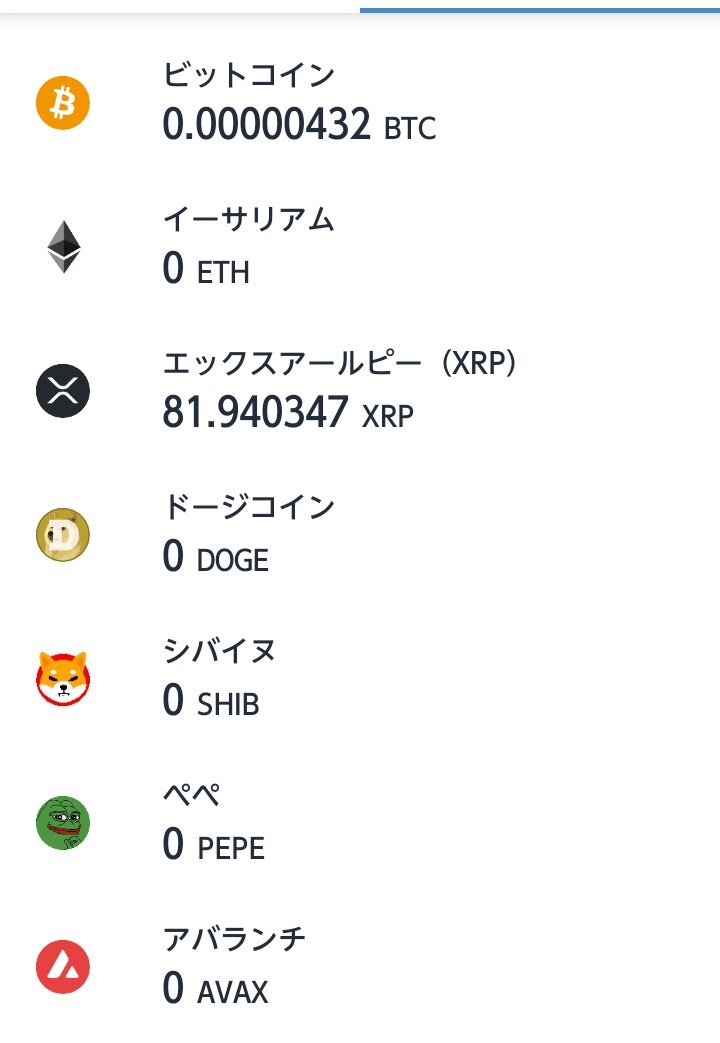Tap the Shiba Inu dog icon

[63, 678]
